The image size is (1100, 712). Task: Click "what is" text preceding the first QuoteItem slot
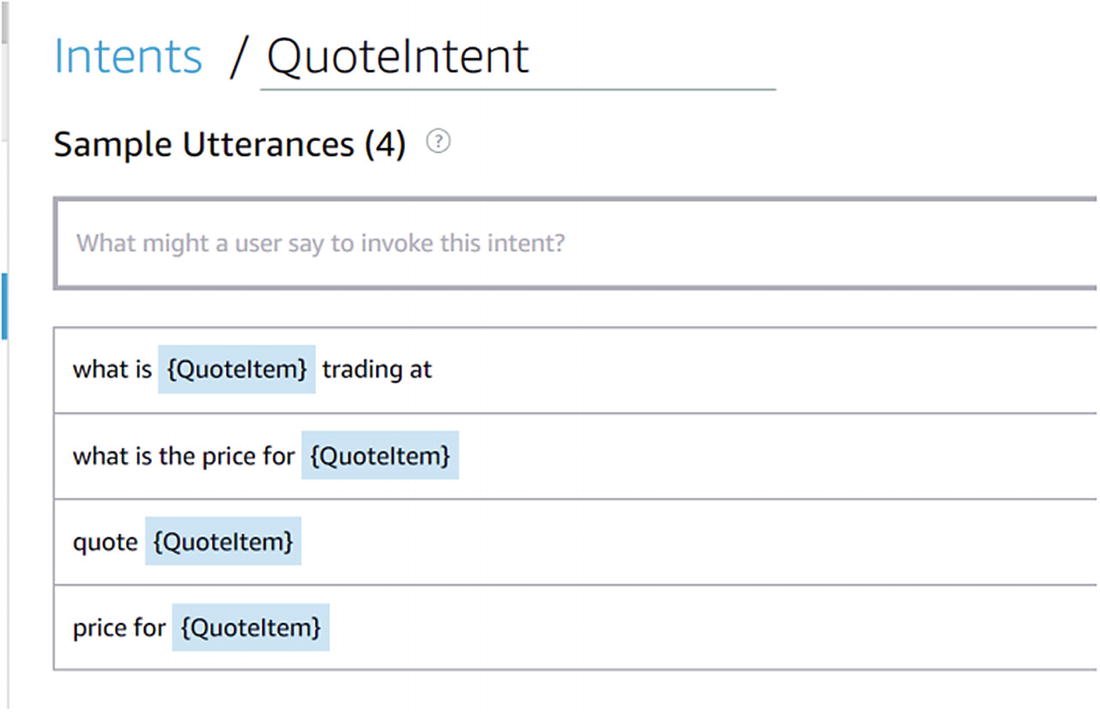pos(112,369)
